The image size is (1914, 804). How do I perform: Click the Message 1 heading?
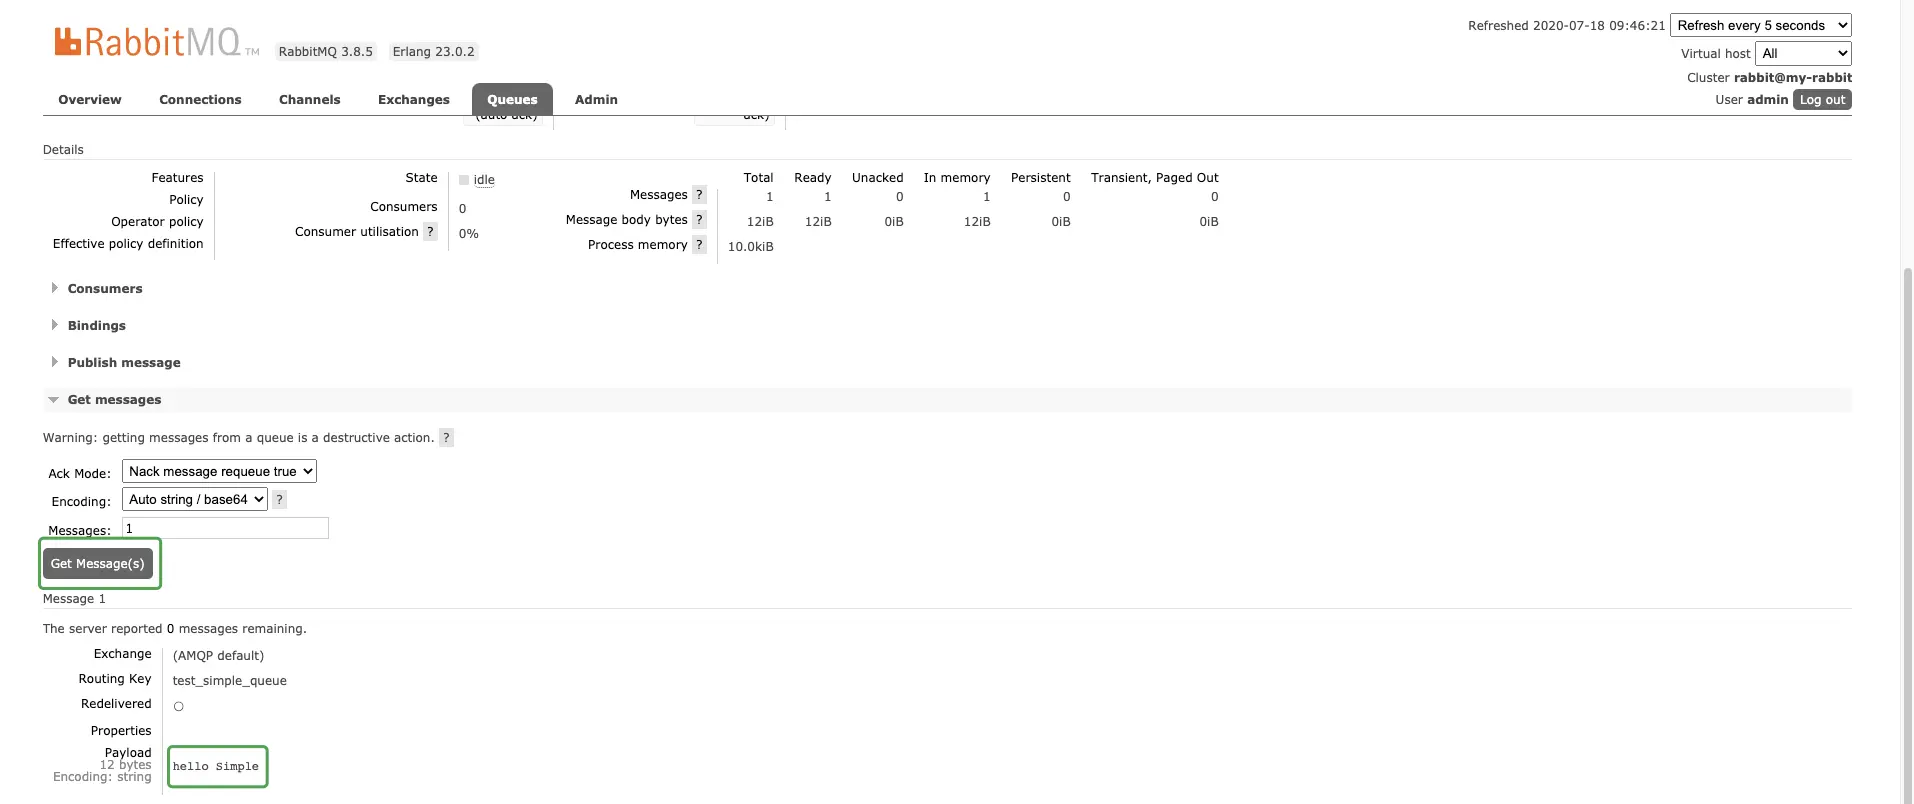click(74, 599)
